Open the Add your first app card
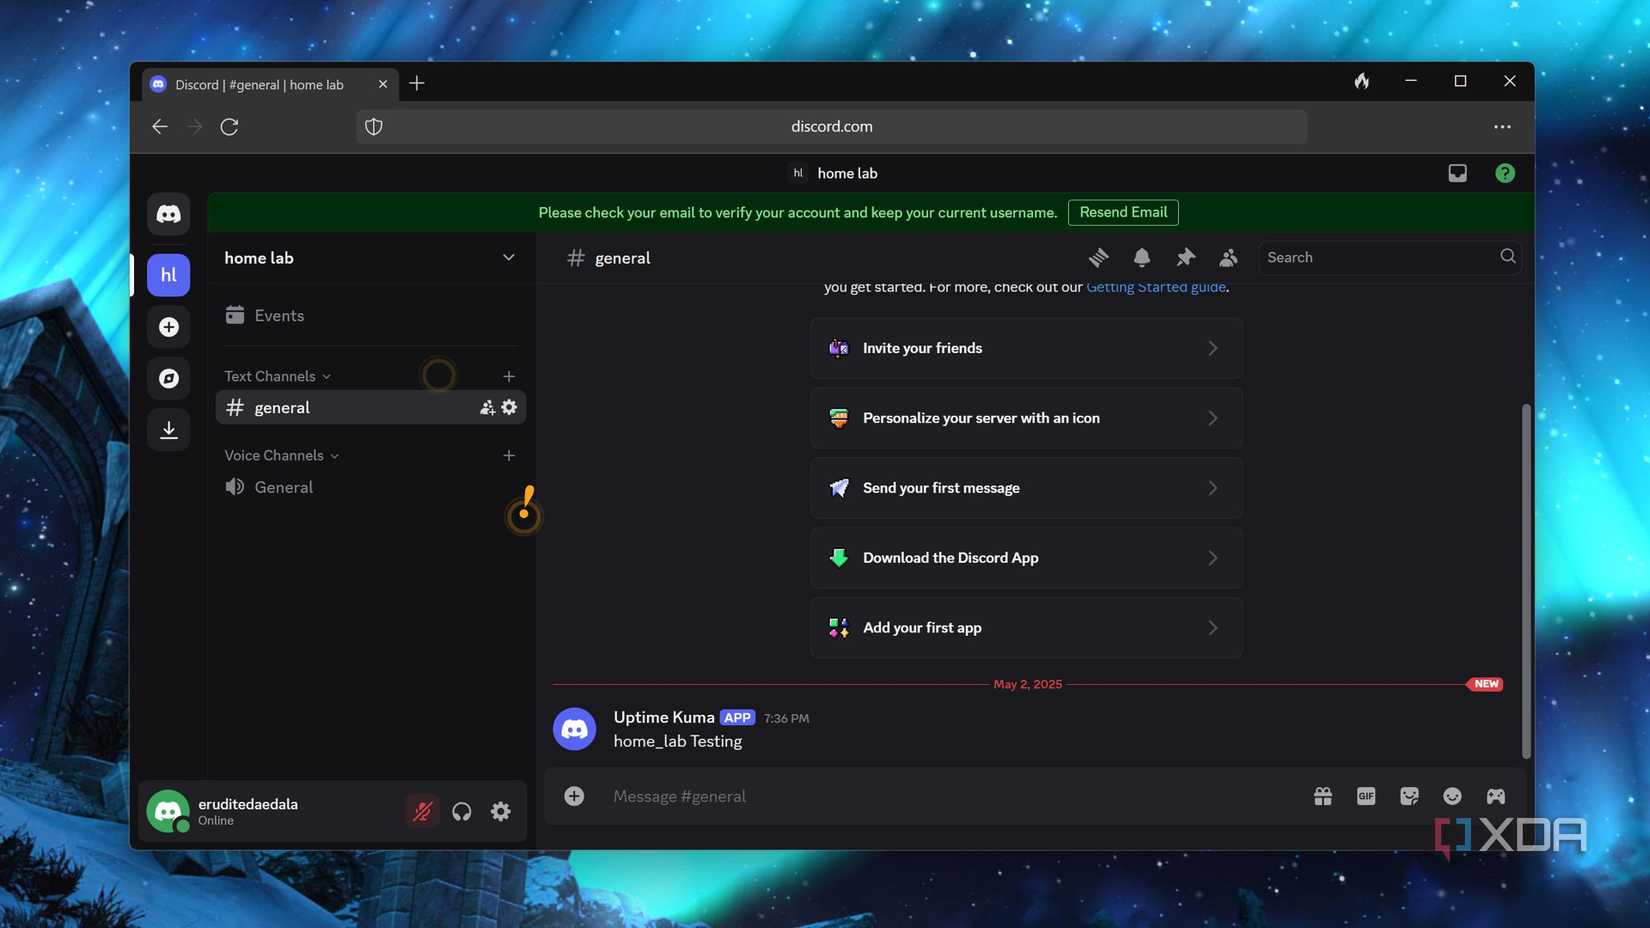The image size is (1650, 928). [x=1027, y=628]
